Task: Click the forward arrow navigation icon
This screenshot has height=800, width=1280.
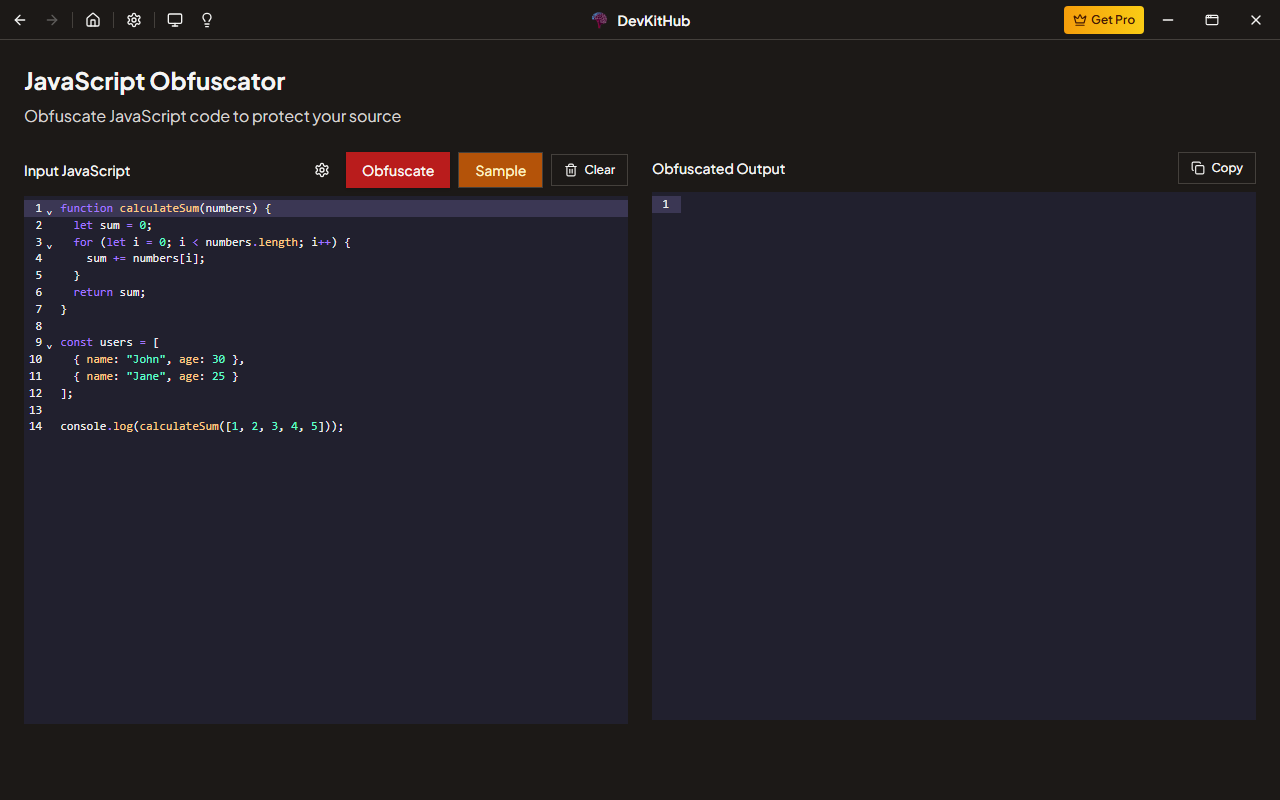Action: [x=52, y=20]
